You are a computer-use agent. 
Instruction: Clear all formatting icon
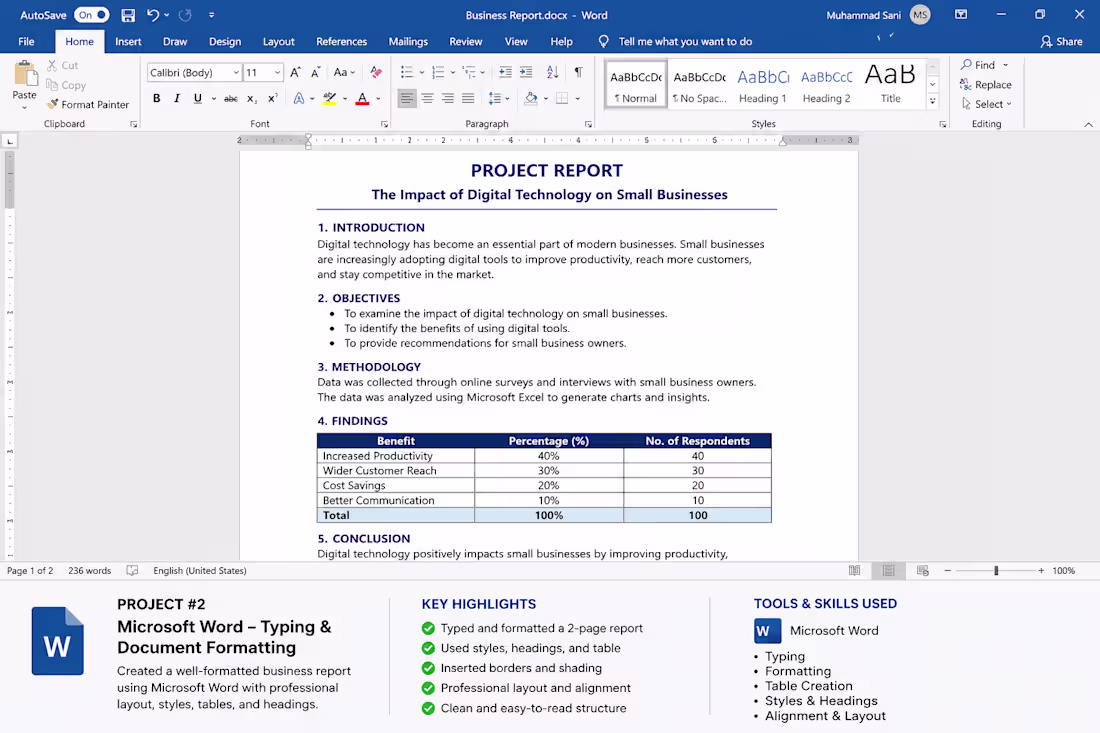[376, 72]
